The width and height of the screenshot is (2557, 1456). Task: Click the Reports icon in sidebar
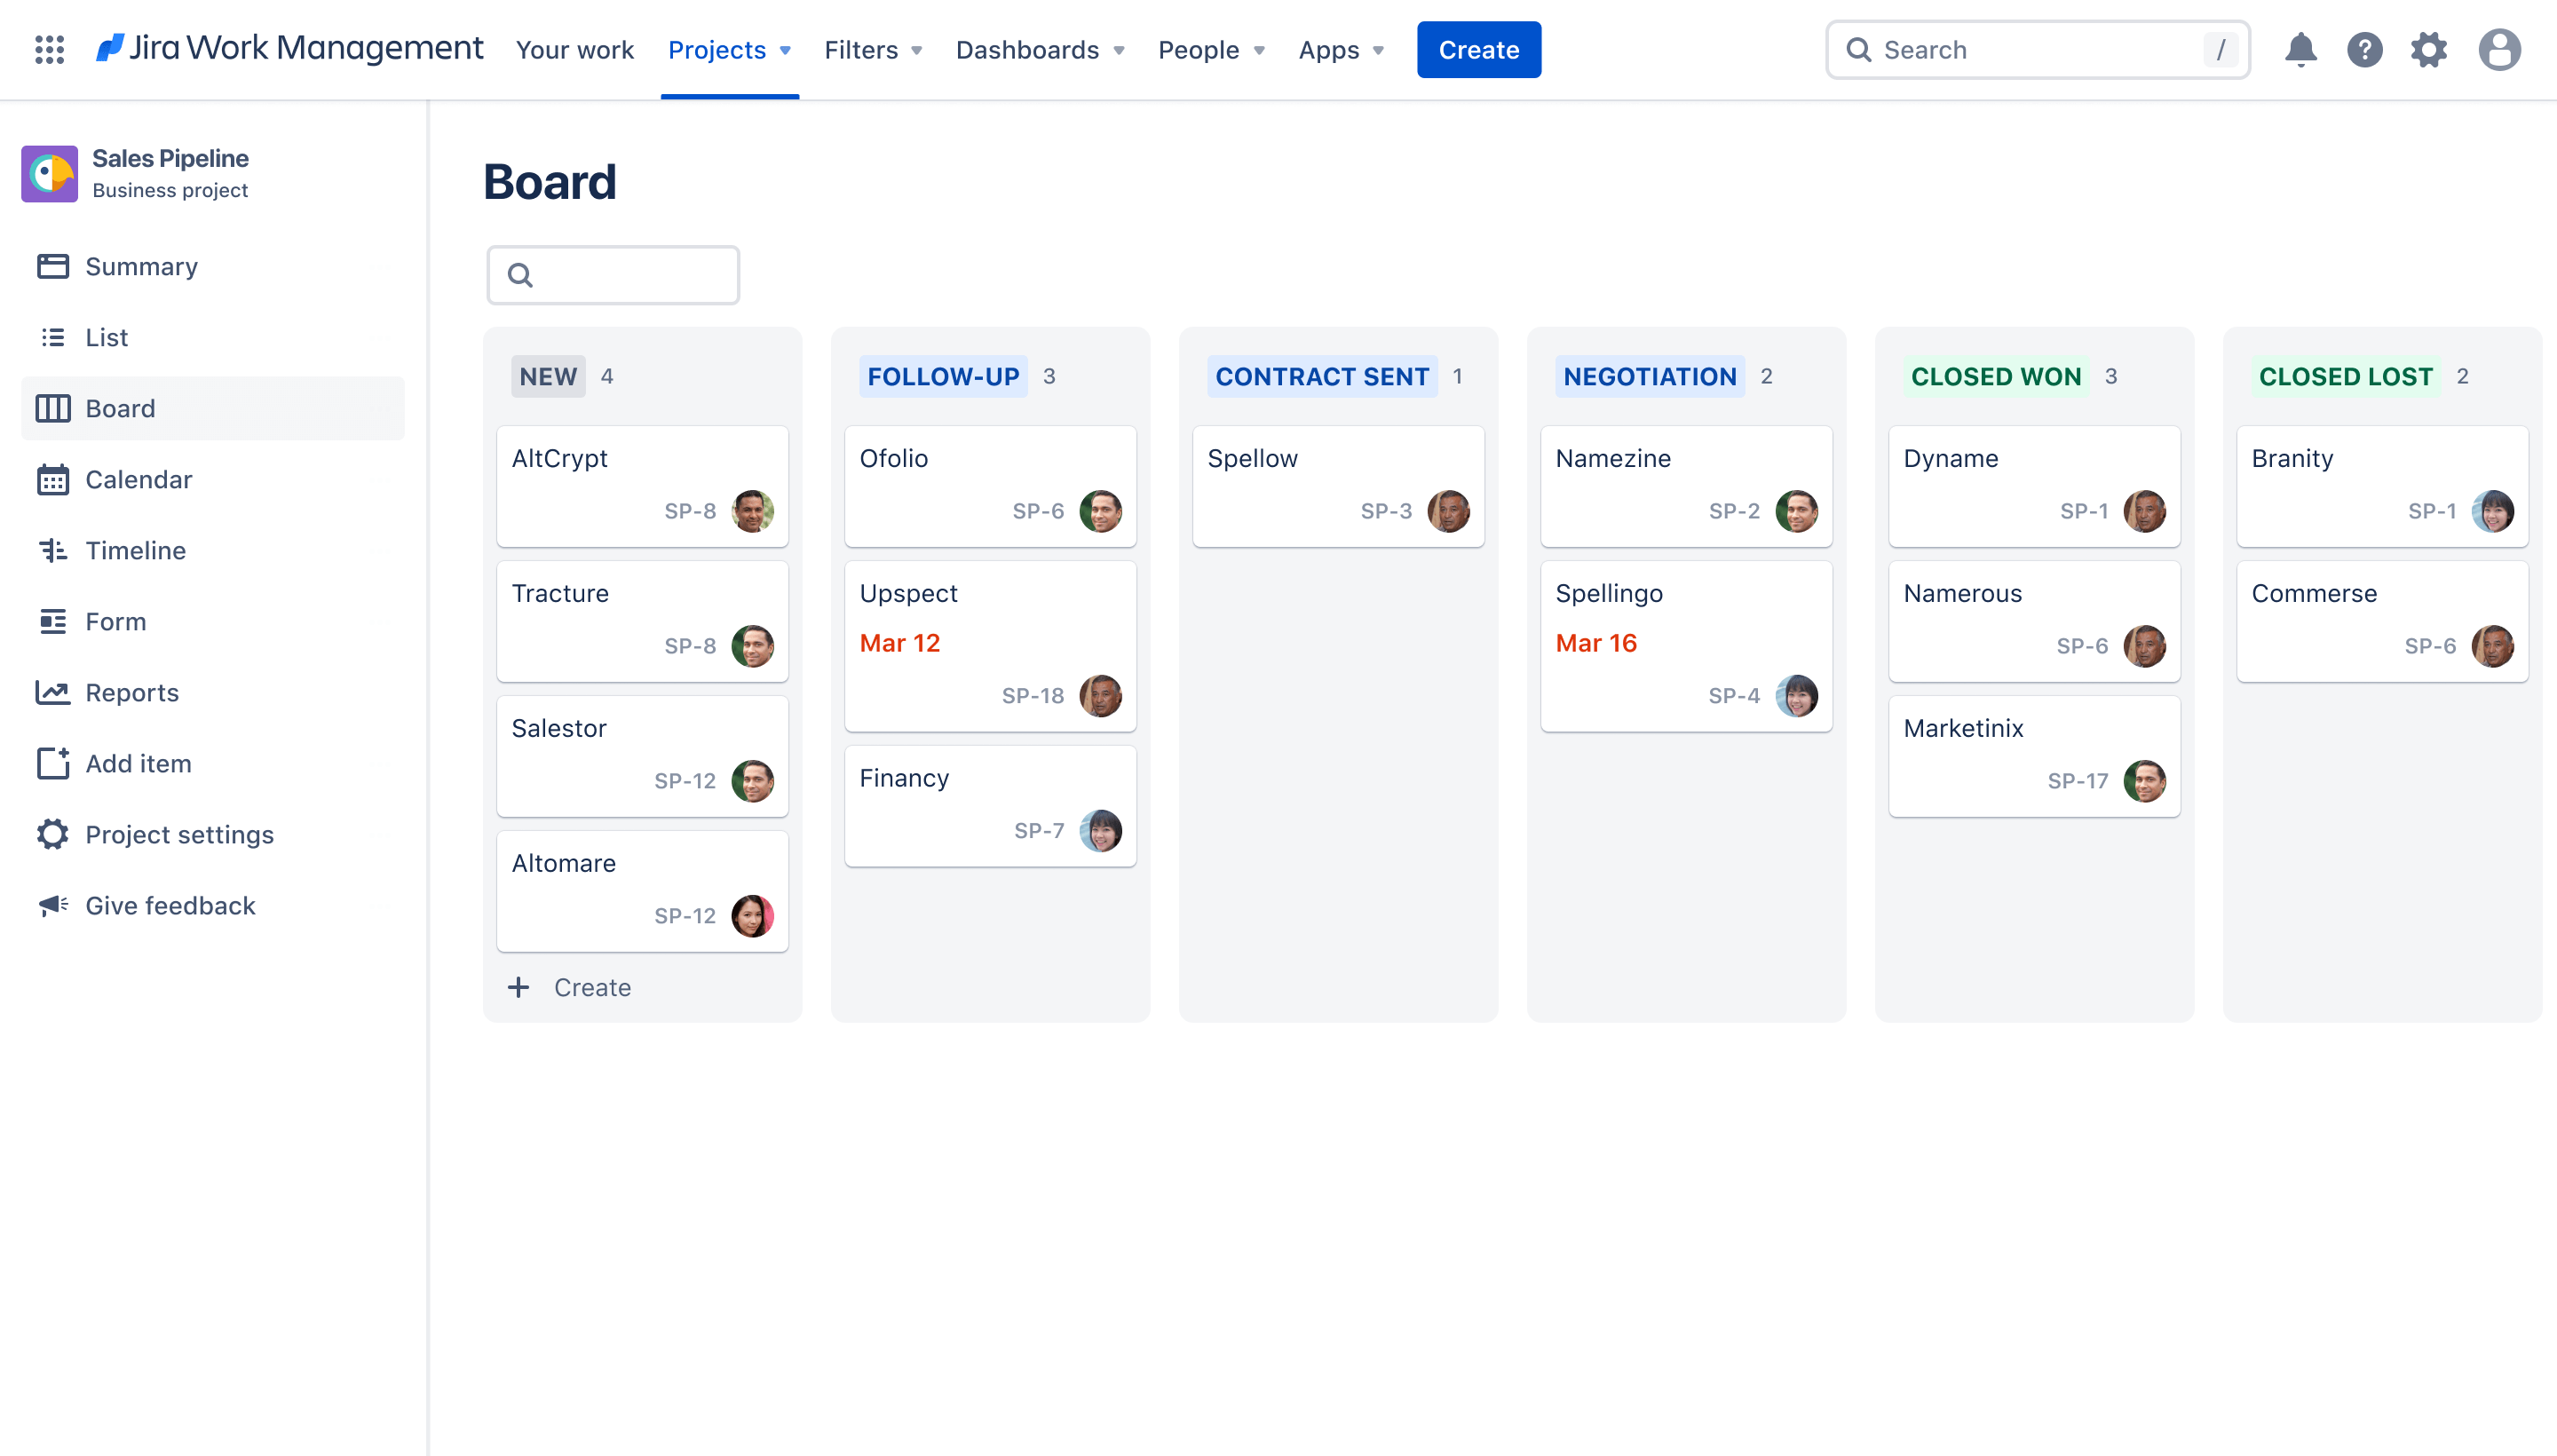coord(51,690)
